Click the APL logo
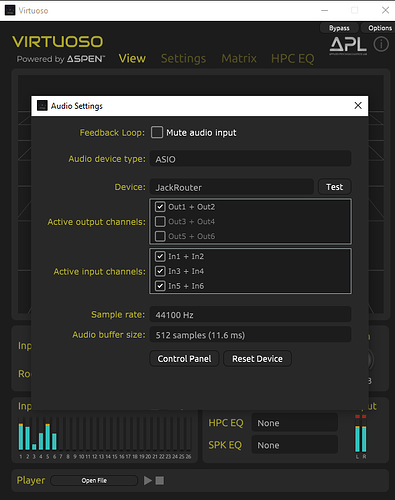Screen dimensions: 395x500 [x=348, y=46]
